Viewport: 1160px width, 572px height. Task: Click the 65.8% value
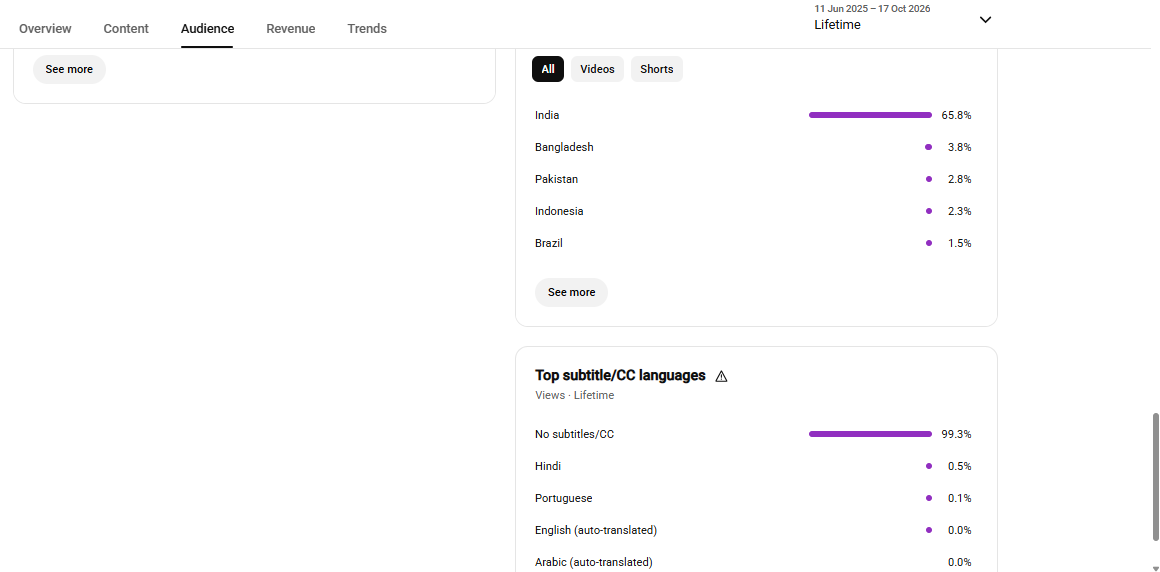click(x=956, y=115)
